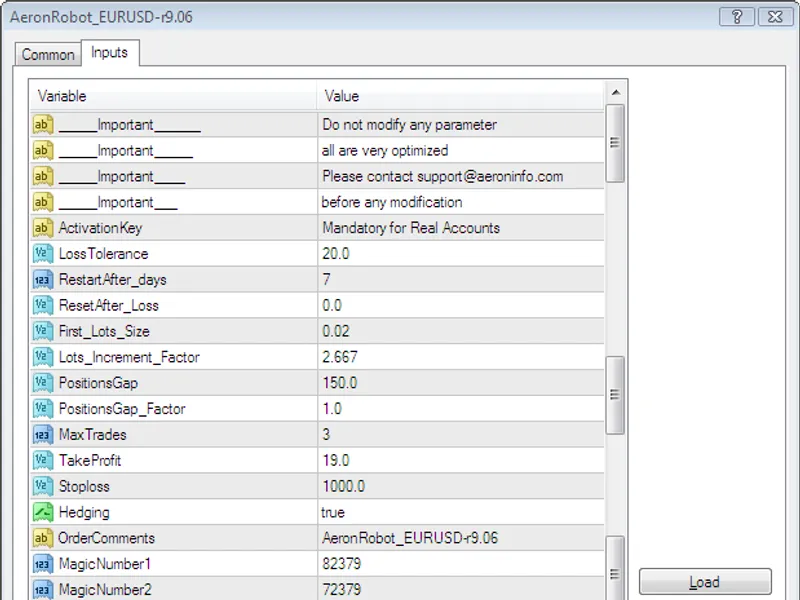800x600 pixels.
Task: Click the 'Mandatory for Real Accounts' value
Action: tap(411, 228)
